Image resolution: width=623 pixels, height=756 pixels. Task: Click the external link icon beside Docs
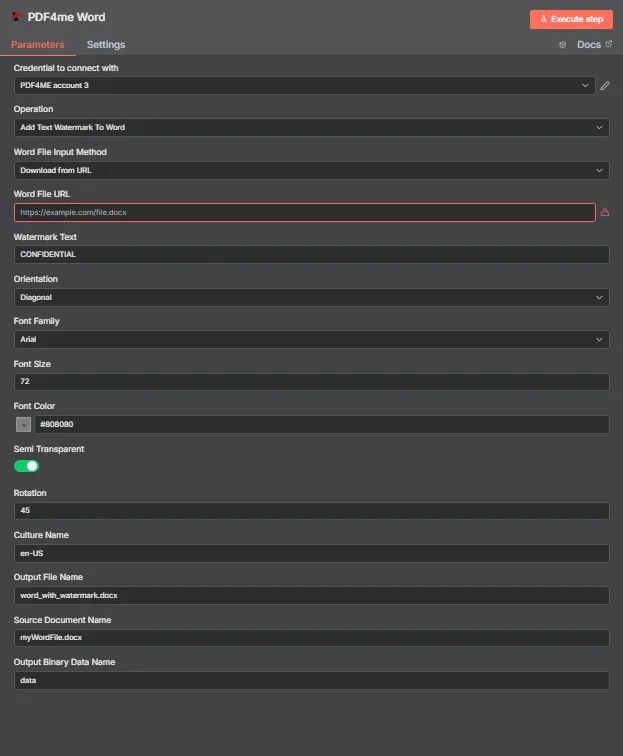tap(609, 44)
